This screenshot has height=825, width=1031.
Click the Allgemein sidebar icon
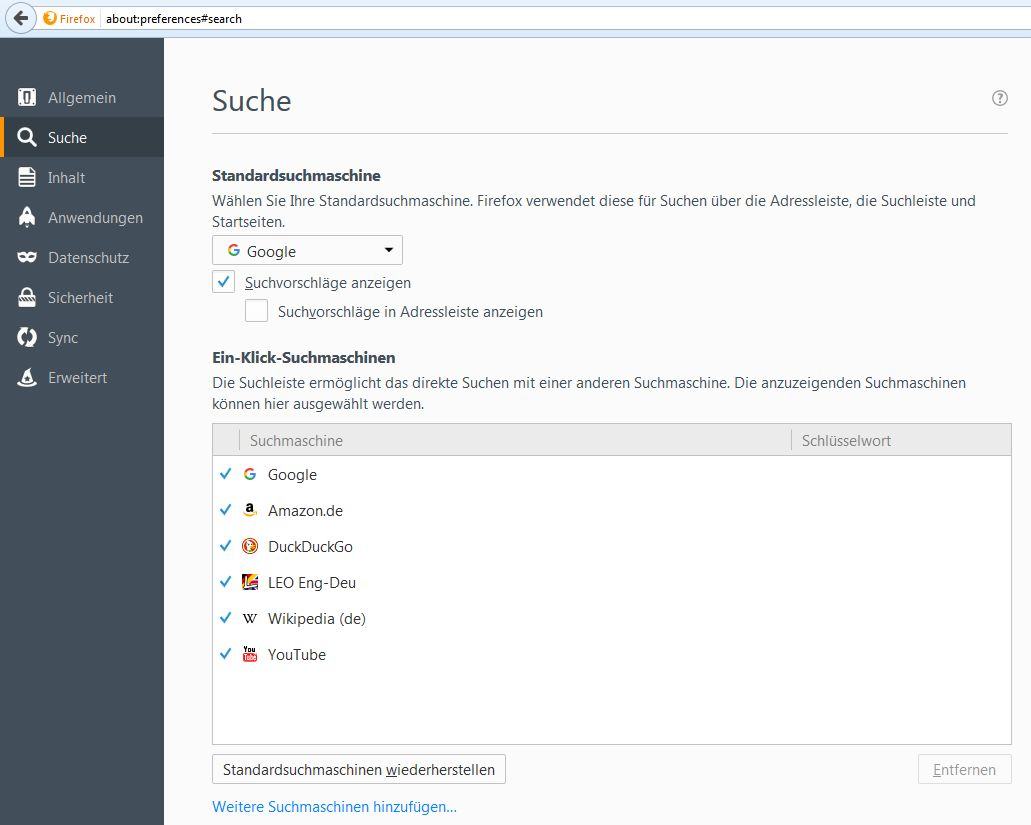coord(27,97)
